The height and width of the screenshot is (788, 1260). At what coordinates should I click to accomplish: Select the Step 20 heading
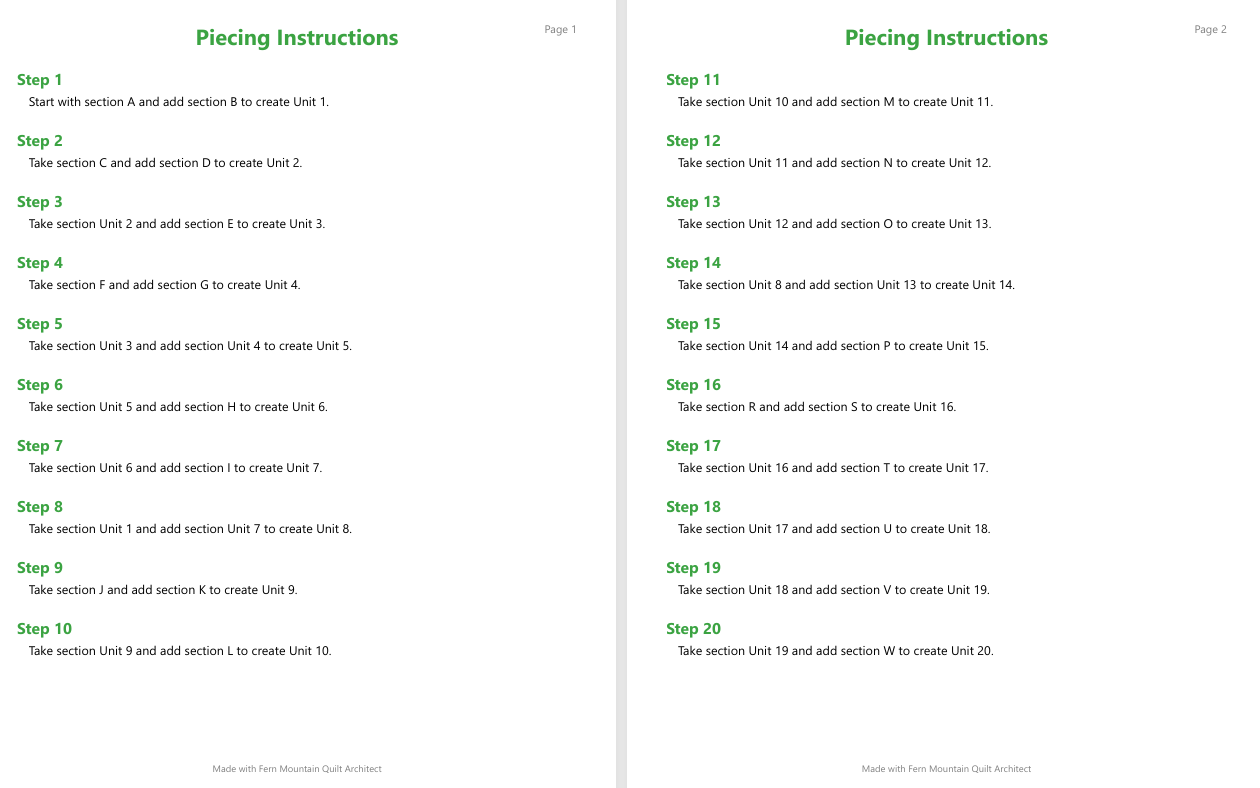[x=693, y=629]
